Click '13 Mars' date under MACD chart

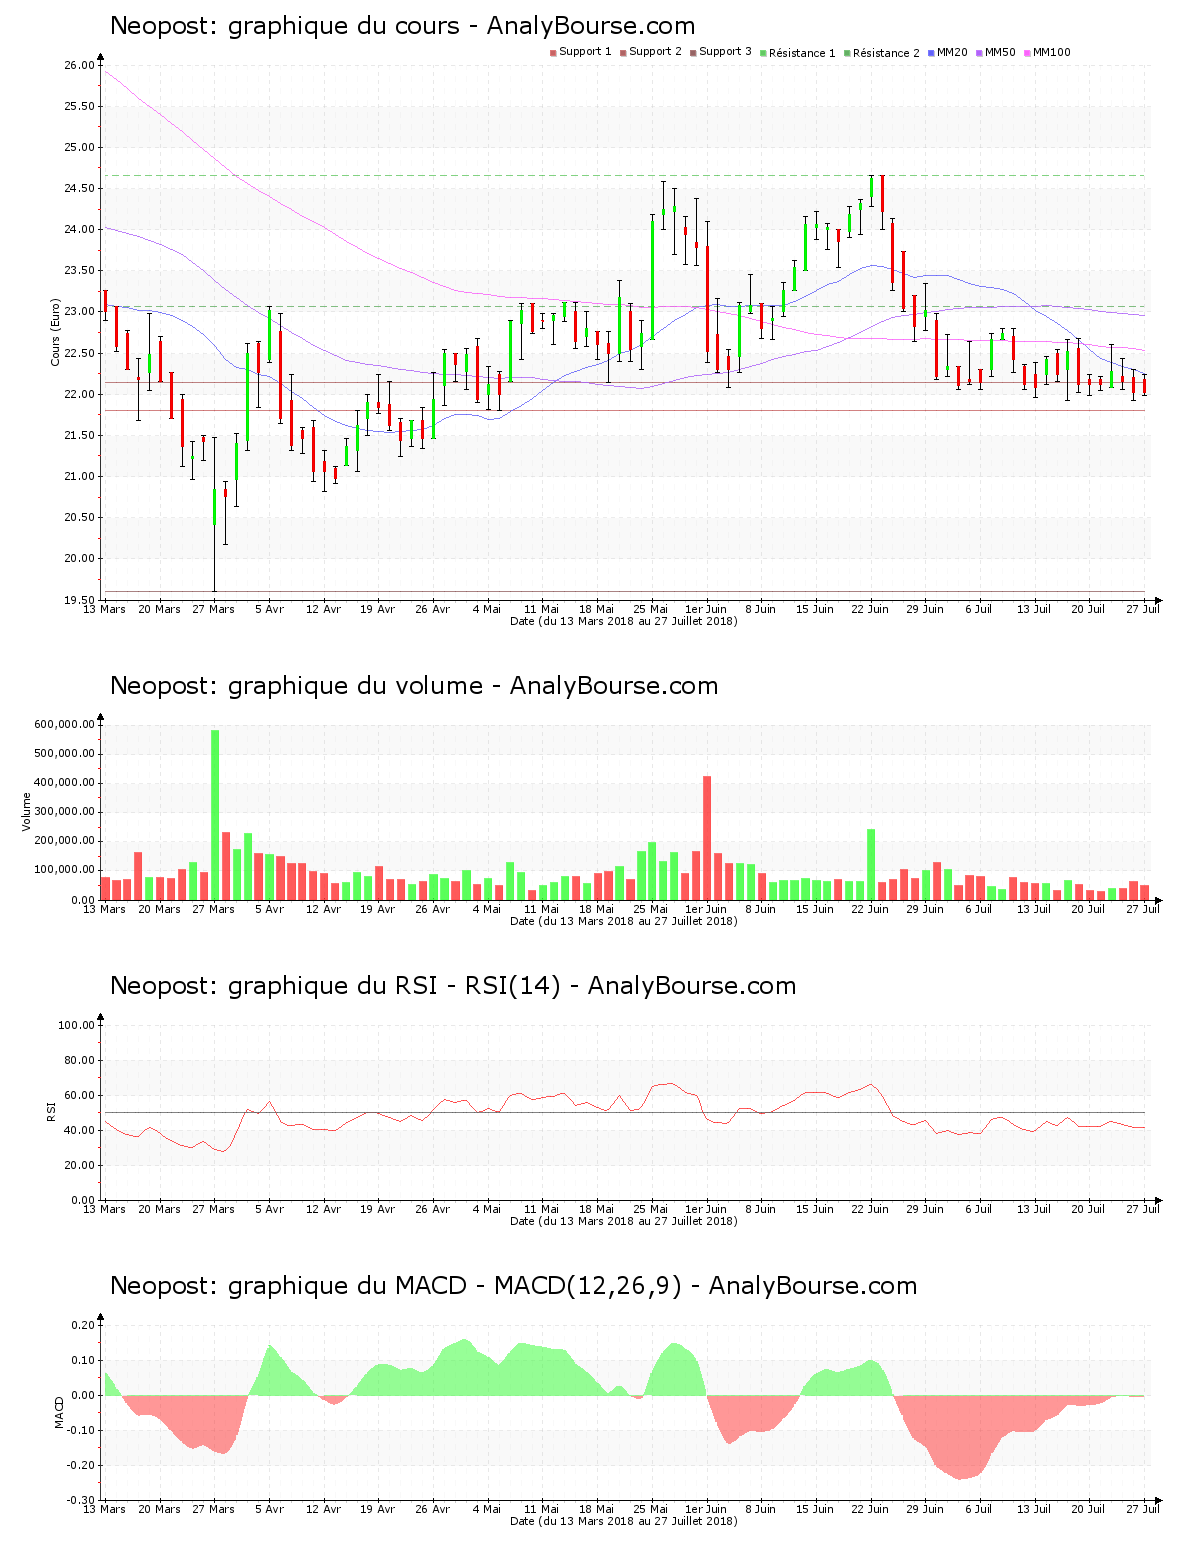104,1510
